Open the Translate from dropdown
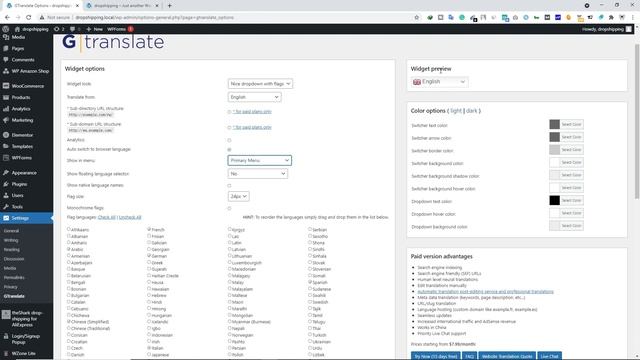 pos(254,97)
